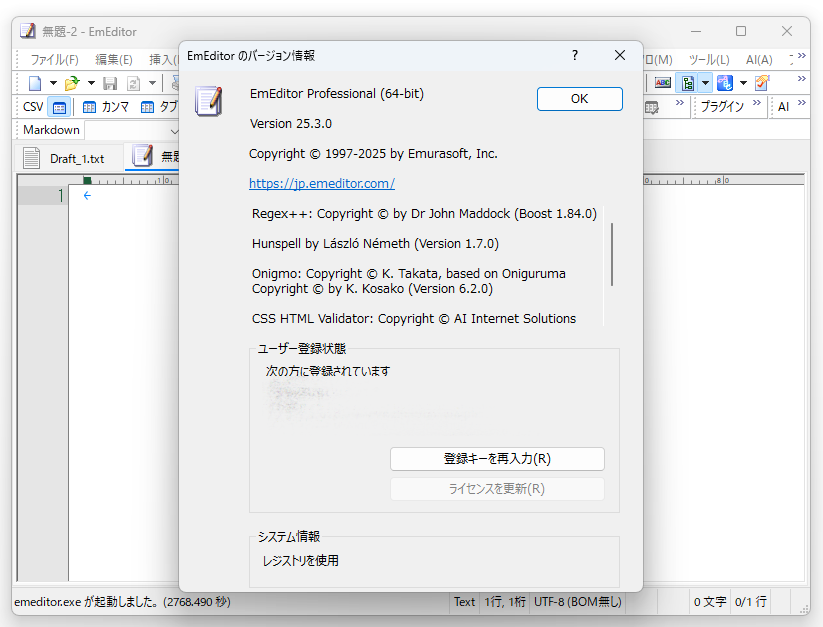The image size is (823, 627).
Task: Toggle the outline view icon
Action: [x=688, y=82]
